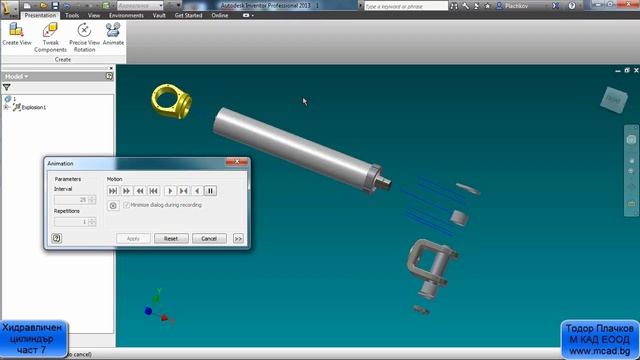Viewport: 640px width, 360px height.
Task: Click the Reset button
Action: pos(171,238)
